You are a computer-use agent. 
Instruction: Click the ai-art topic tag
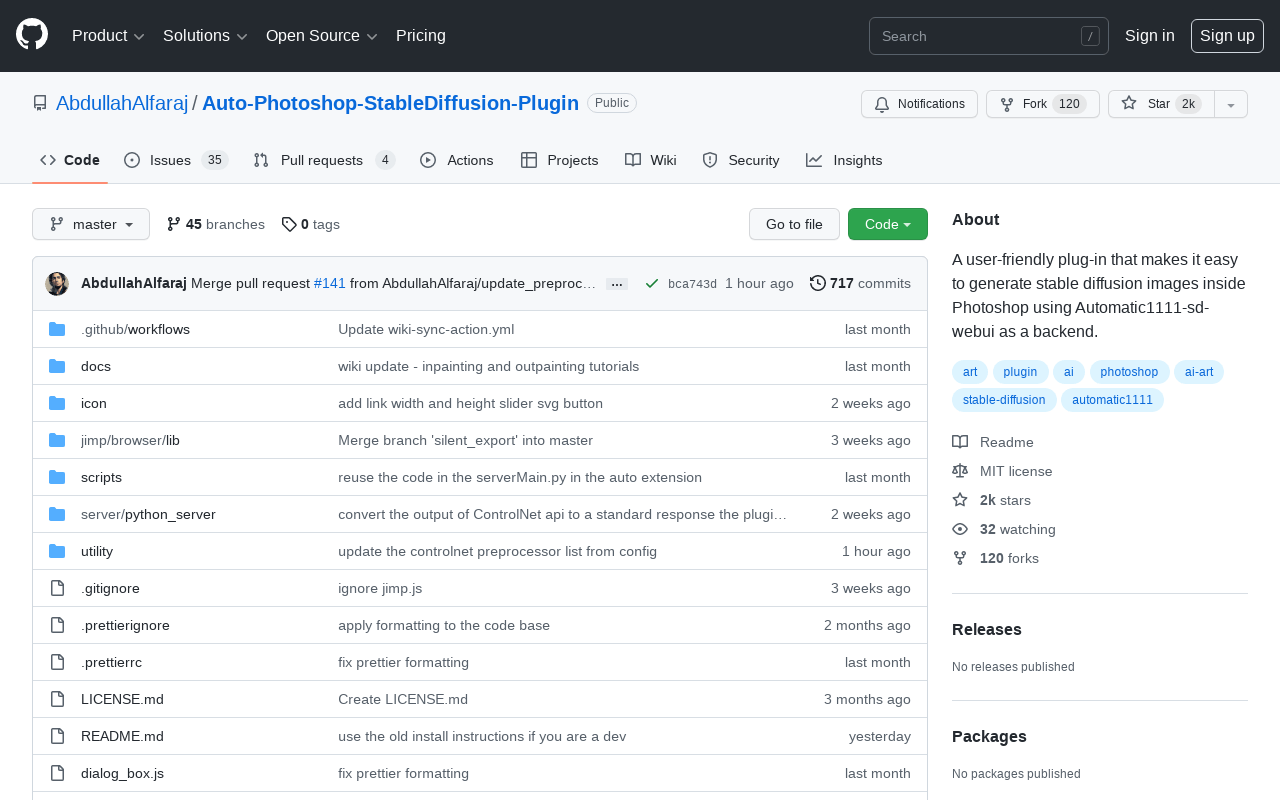click(x=1199, y=372)
